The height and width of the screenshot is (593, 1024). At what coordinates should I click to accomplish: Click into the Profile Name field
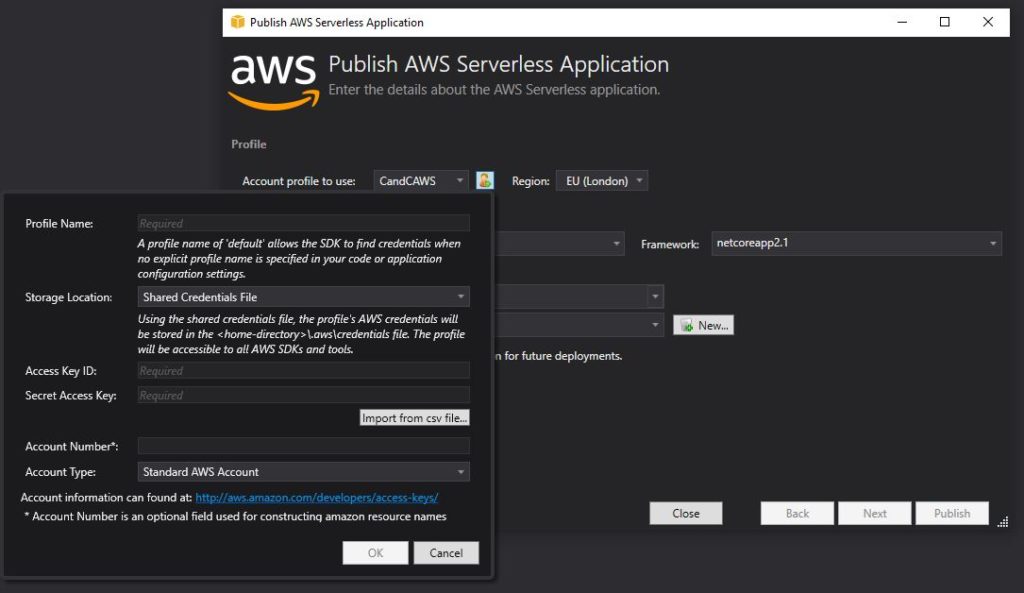coord(303,224)
